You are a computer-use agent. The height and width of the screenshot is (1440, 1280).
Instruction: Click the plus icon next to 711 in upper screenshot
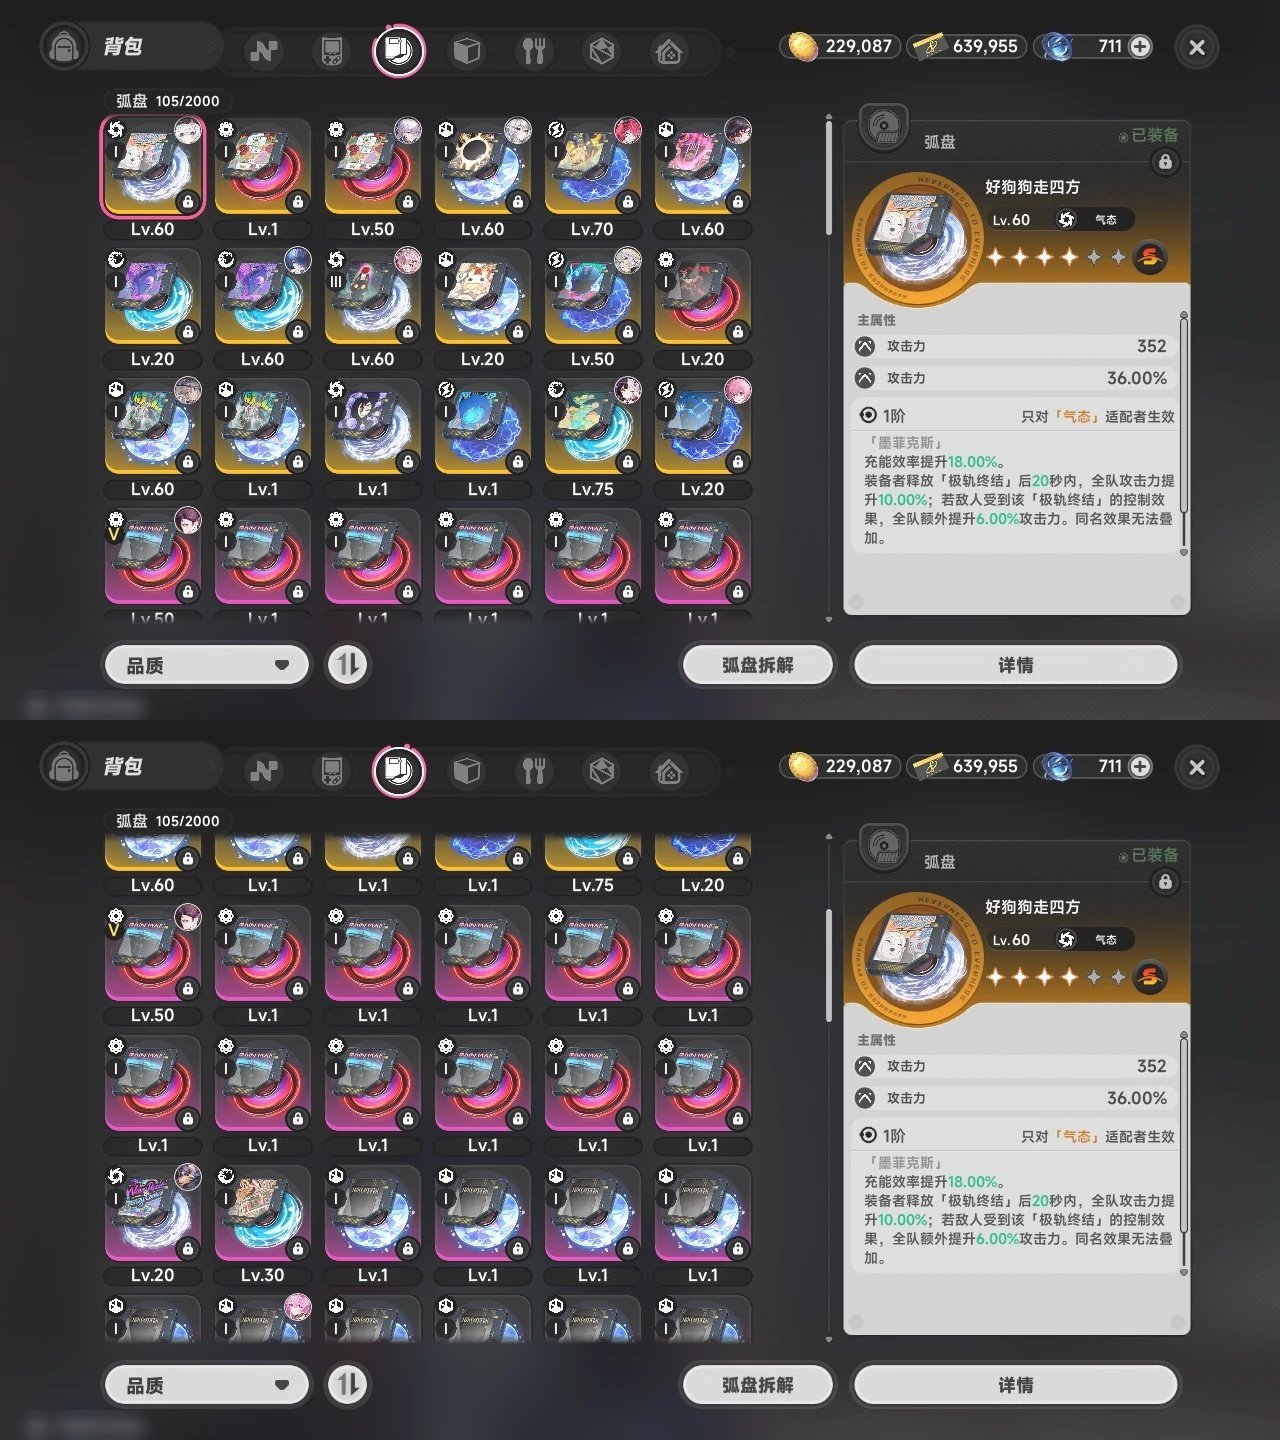click(x=1140, y=46)
